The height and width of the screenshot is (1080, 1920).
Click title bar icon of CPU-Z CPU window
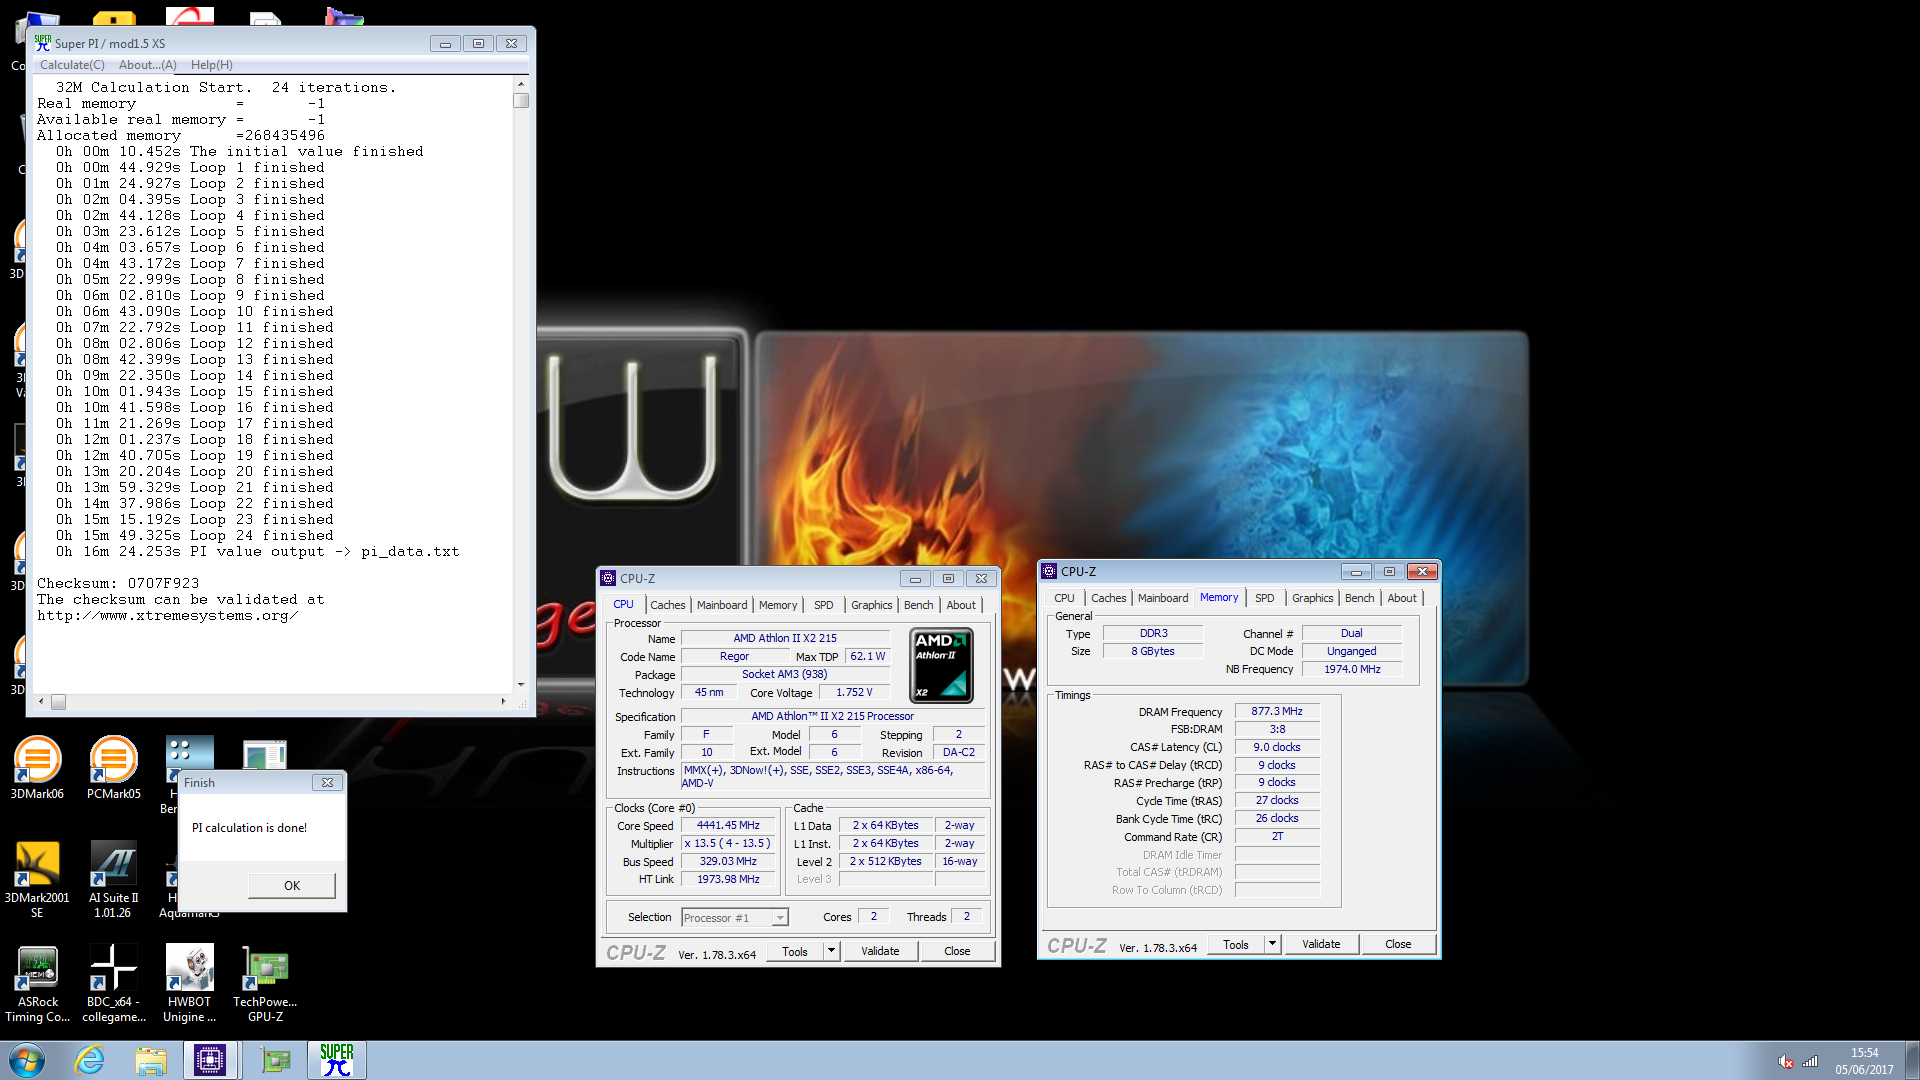pos(608,578)
